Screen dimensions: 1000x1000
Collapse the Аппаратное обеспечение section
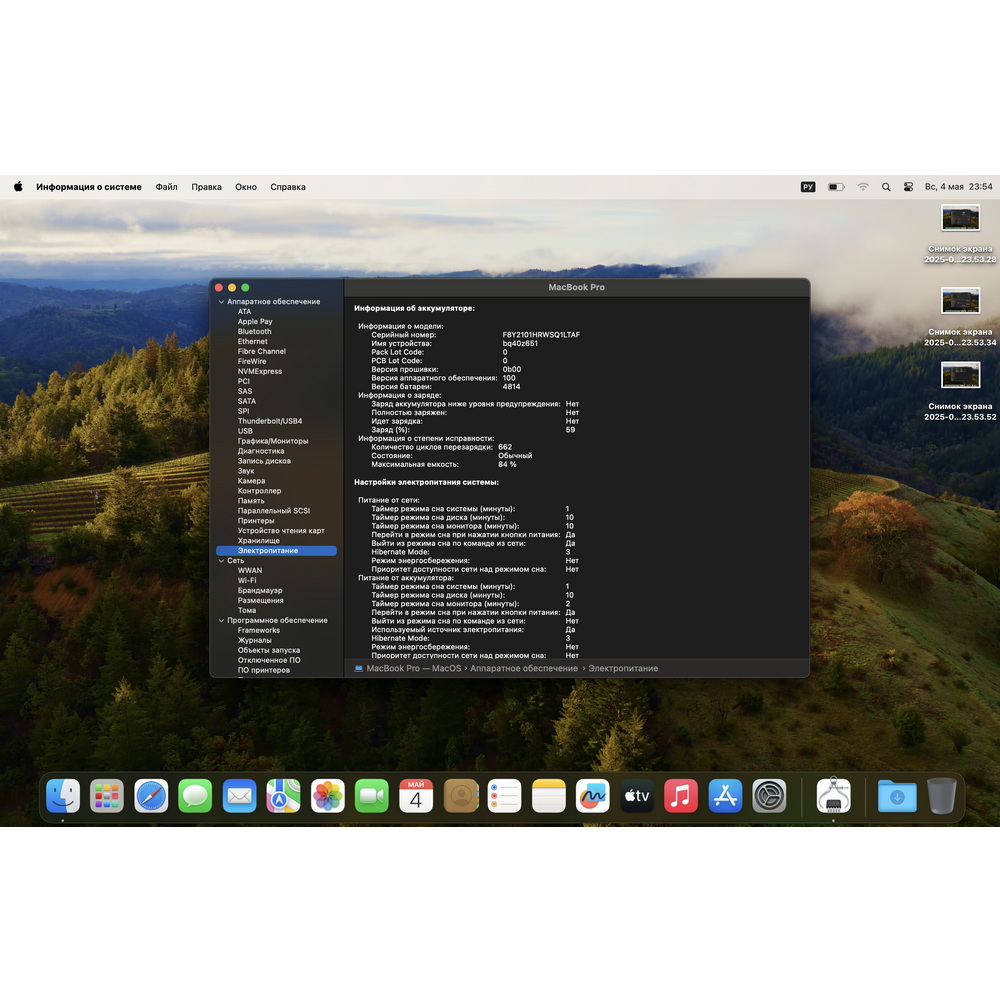coord(221,302)
